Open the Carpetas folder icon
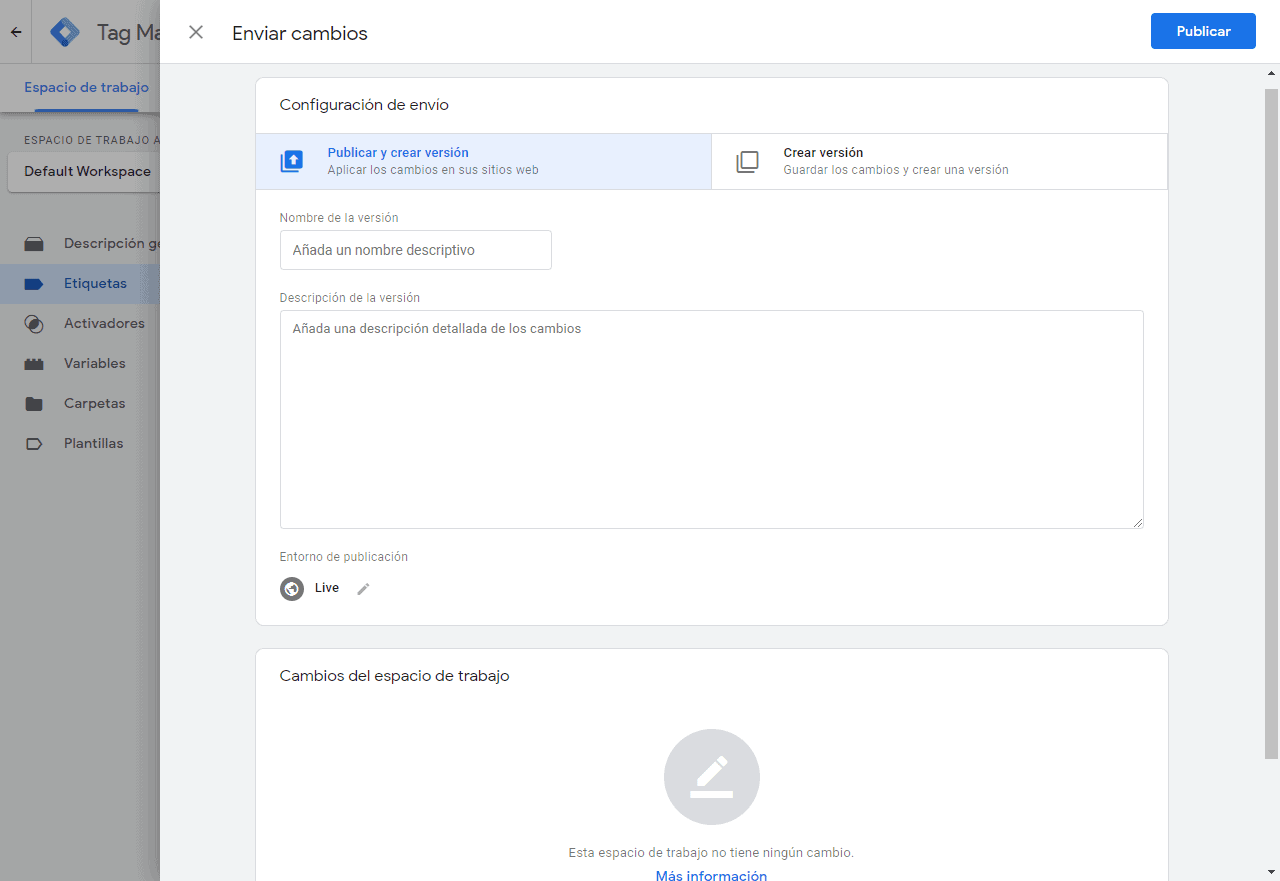This screenshot has width=1280, height=881. click(x=35, y=403)
